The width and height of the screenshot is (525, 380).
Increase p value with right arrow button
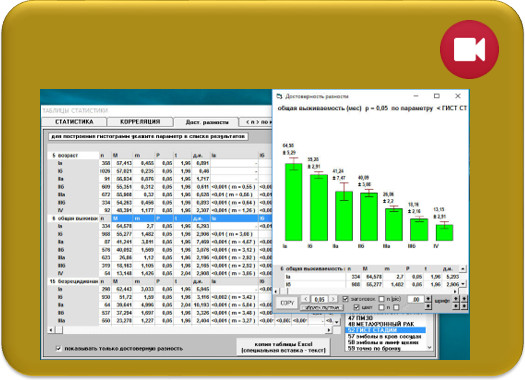333,299
